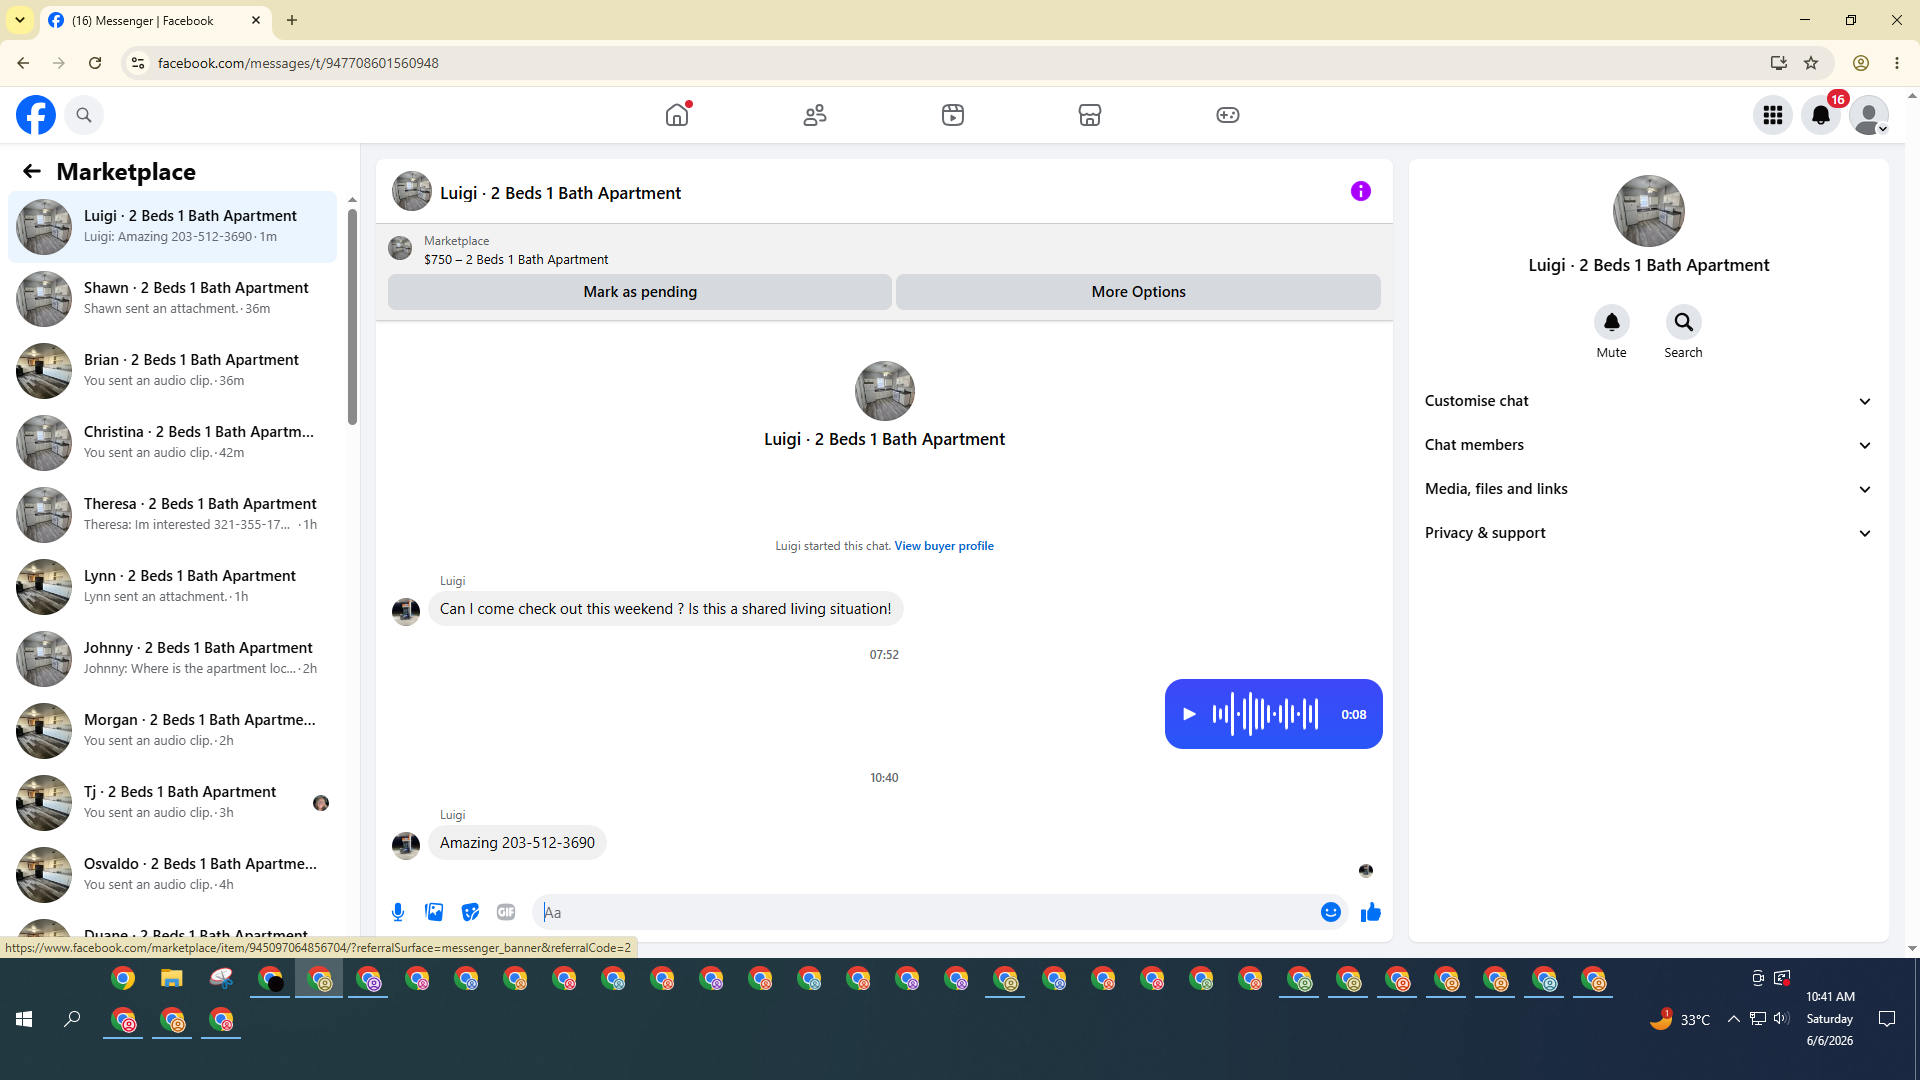Record a voice clip with microphone
The image size is (1920, 1080).
click(x=398, y=912)
